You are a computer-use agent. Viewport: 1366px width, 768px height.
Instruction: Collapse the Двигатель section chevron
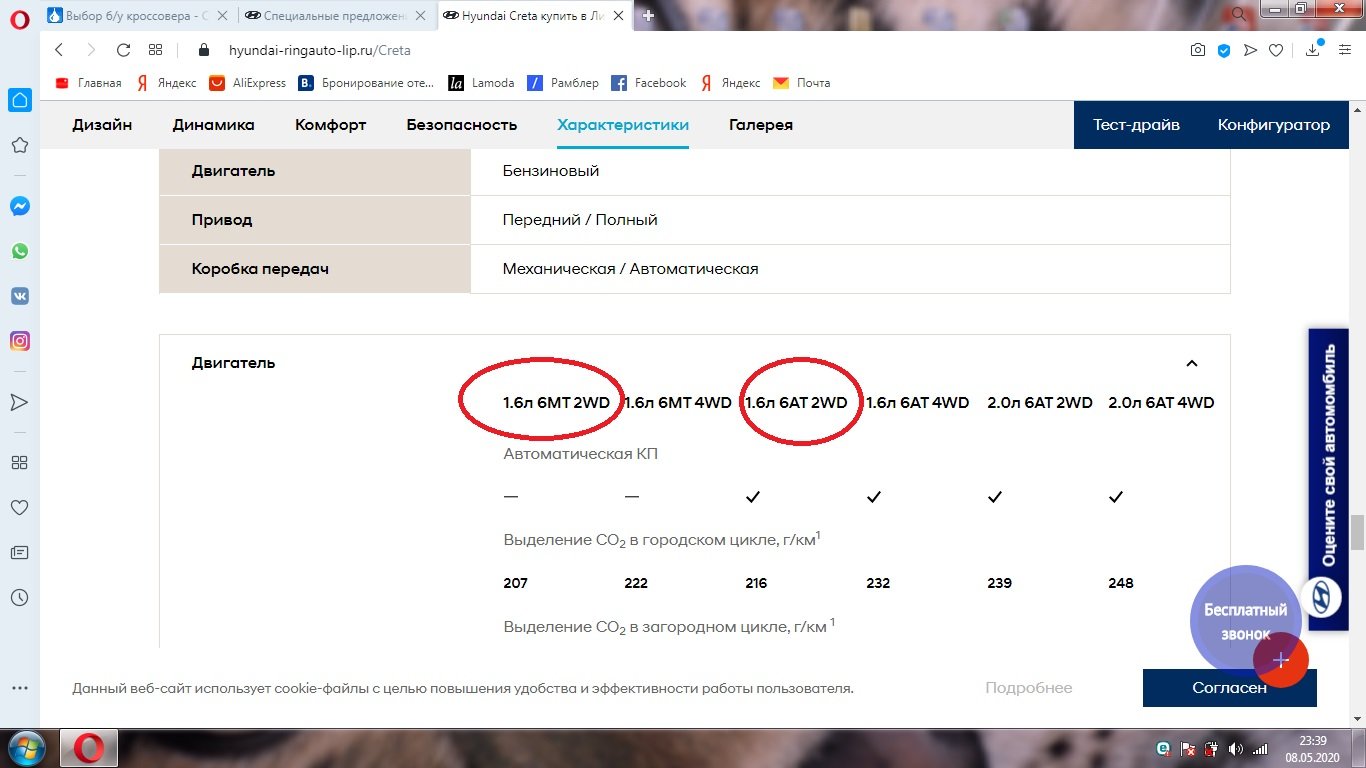1191,363
